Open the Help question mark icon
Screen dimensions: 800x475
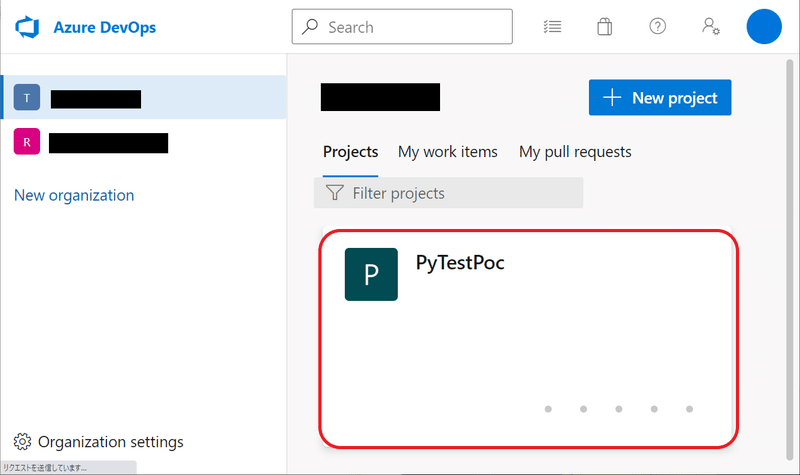tap(657, 26)
